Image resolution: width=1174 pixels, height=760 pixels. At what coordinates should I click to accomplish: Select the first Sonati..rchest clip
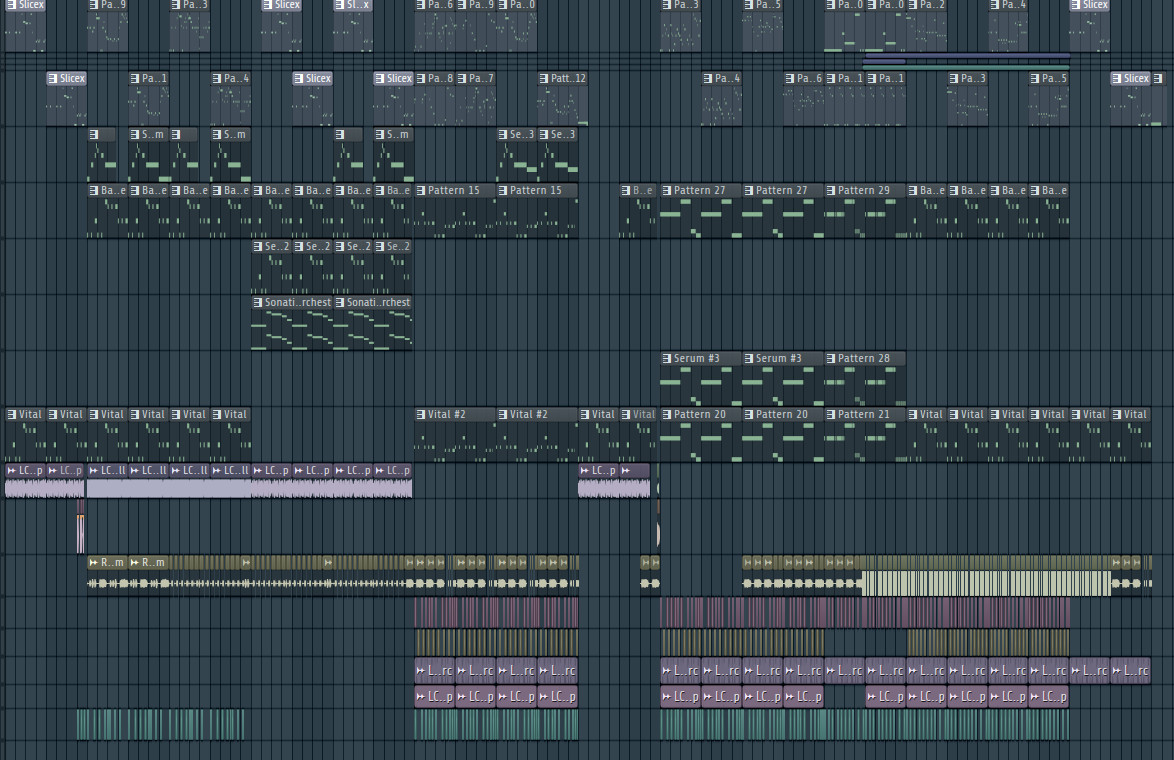pyautogui.click(x=291, y=323)
